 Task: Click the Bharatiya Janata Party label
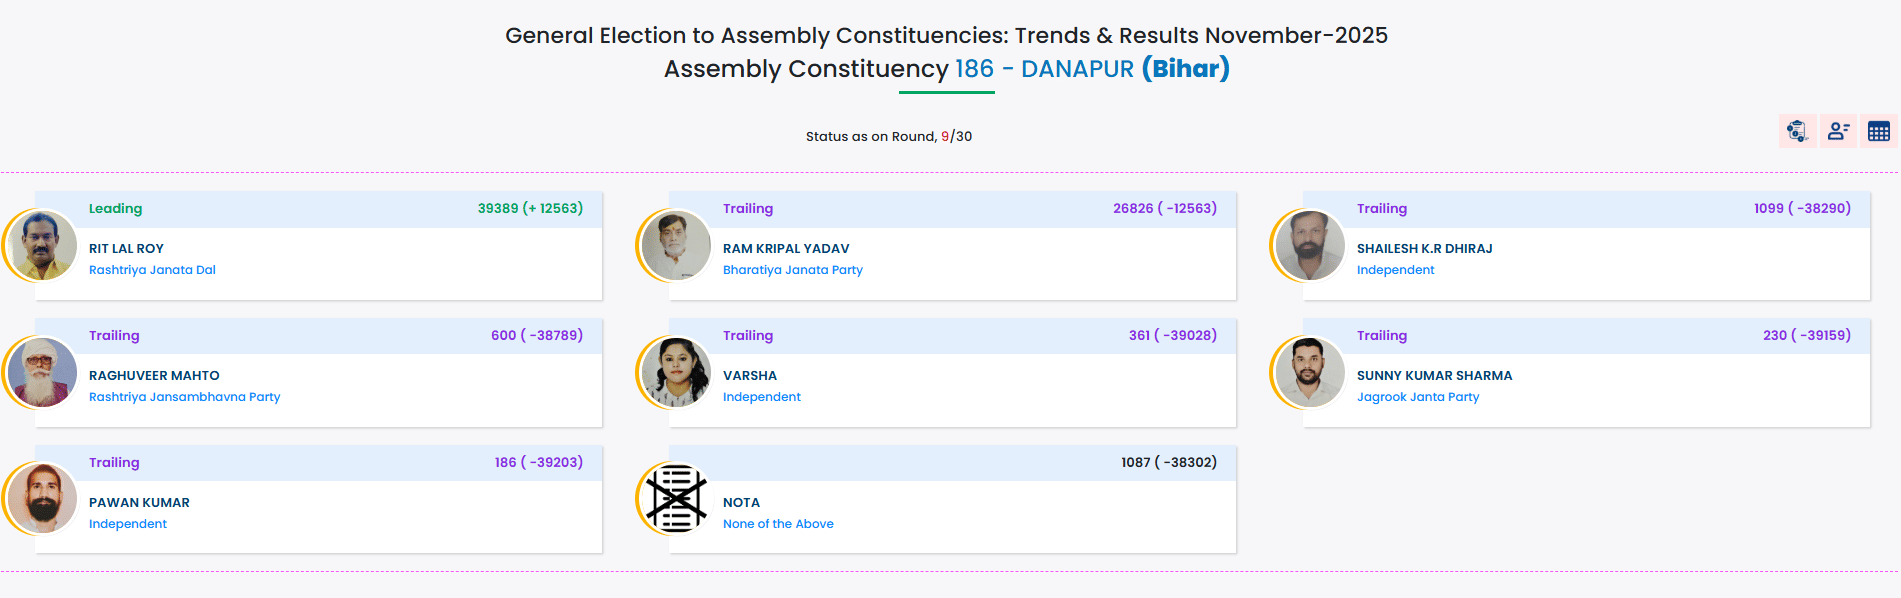click(x=792, y=270)
